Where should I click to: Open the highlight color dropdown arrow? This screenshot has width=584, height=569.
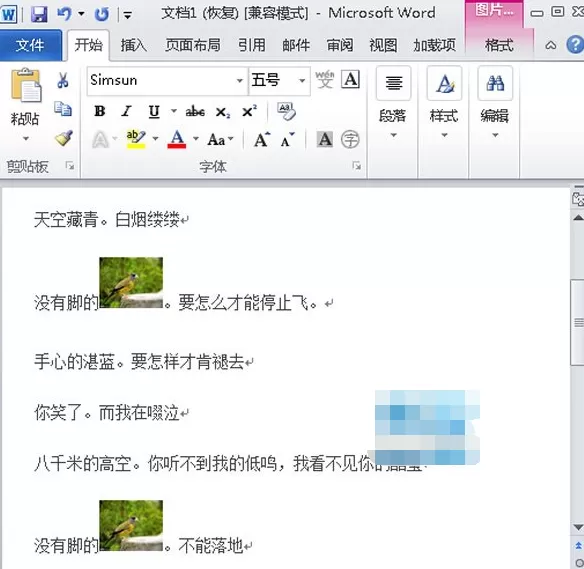click(156, 139)
